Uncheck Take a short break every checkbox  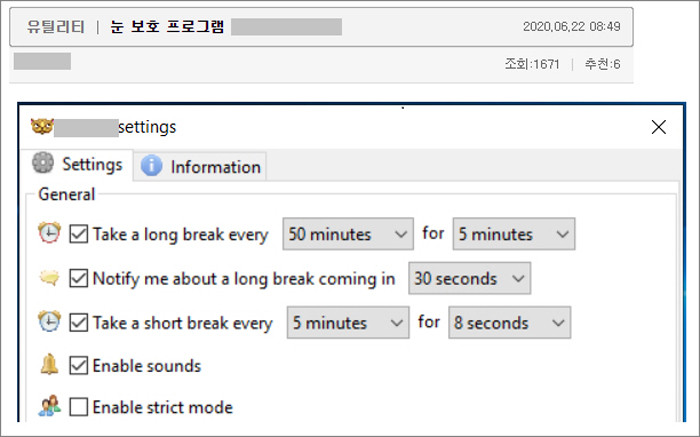tap(79, 323)
